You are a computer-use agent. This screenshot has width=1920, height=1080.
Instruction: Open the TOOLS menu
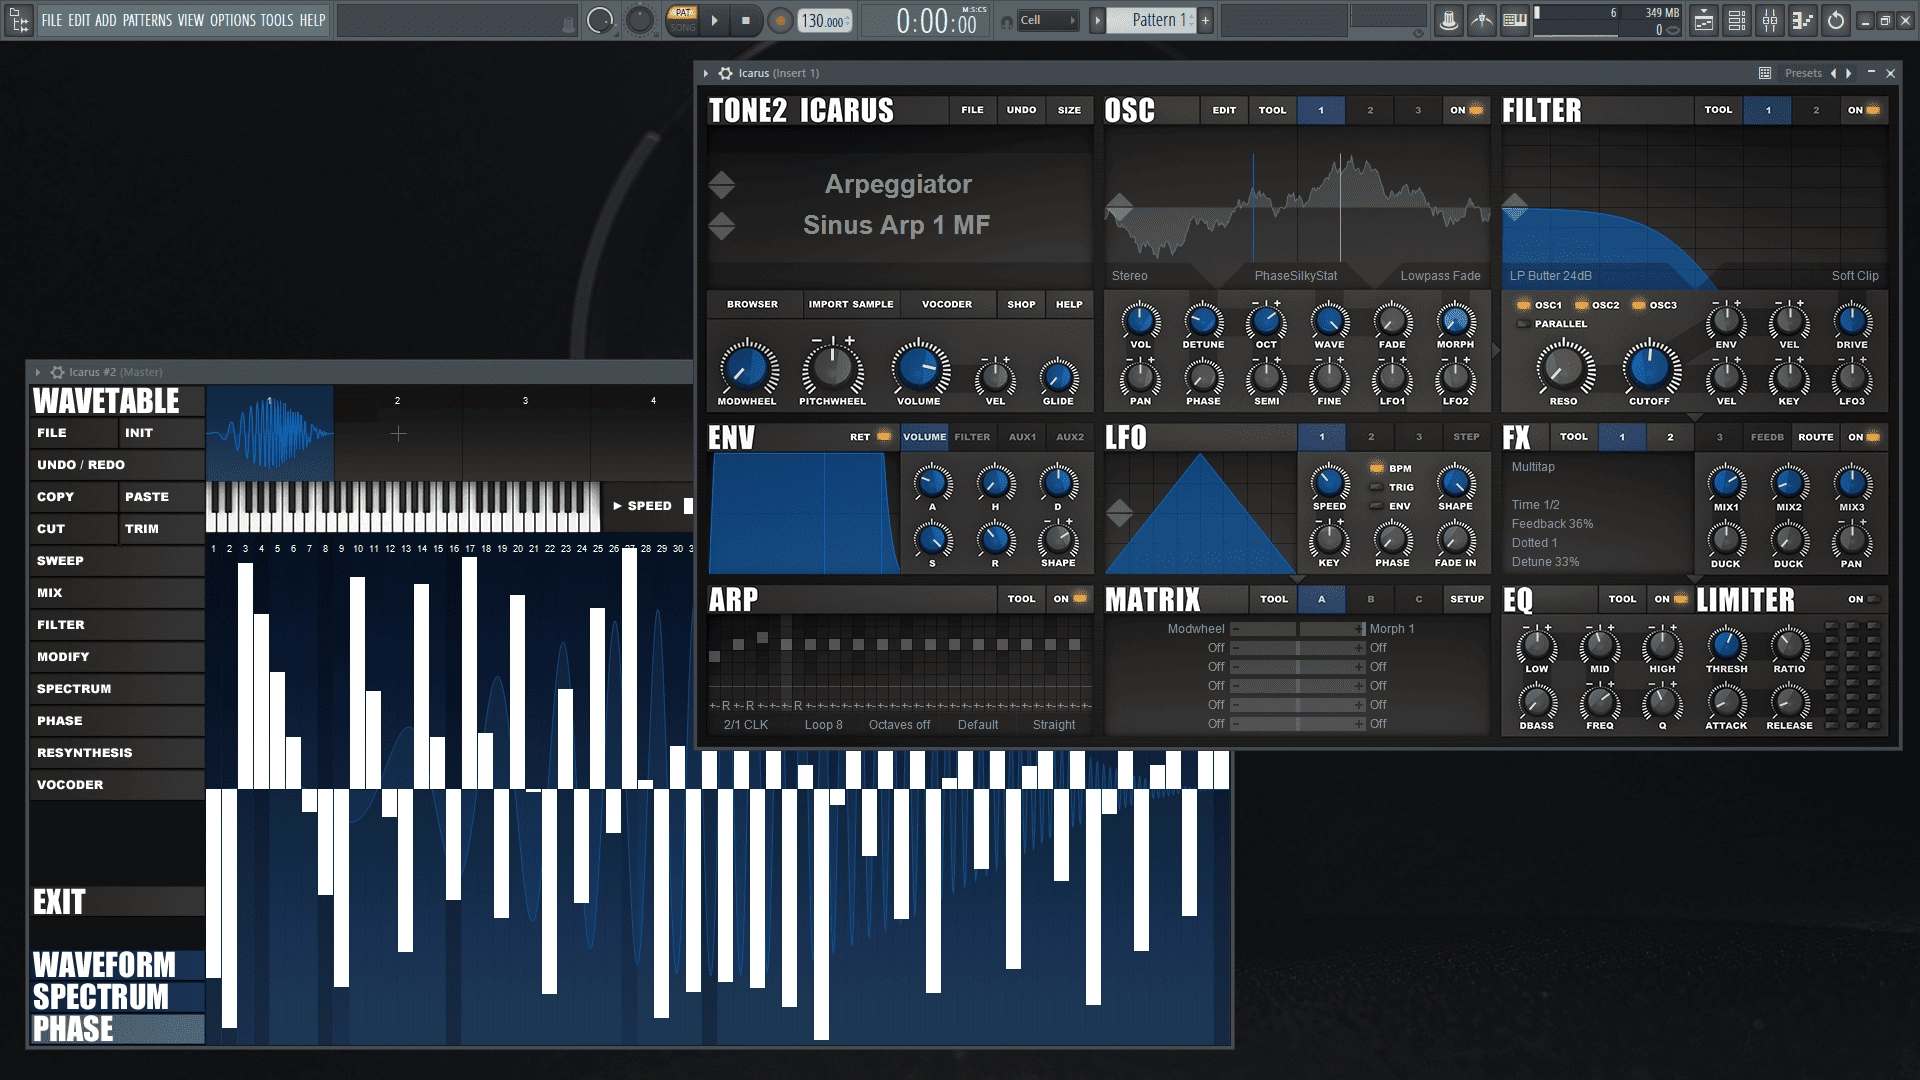[277, 20]
